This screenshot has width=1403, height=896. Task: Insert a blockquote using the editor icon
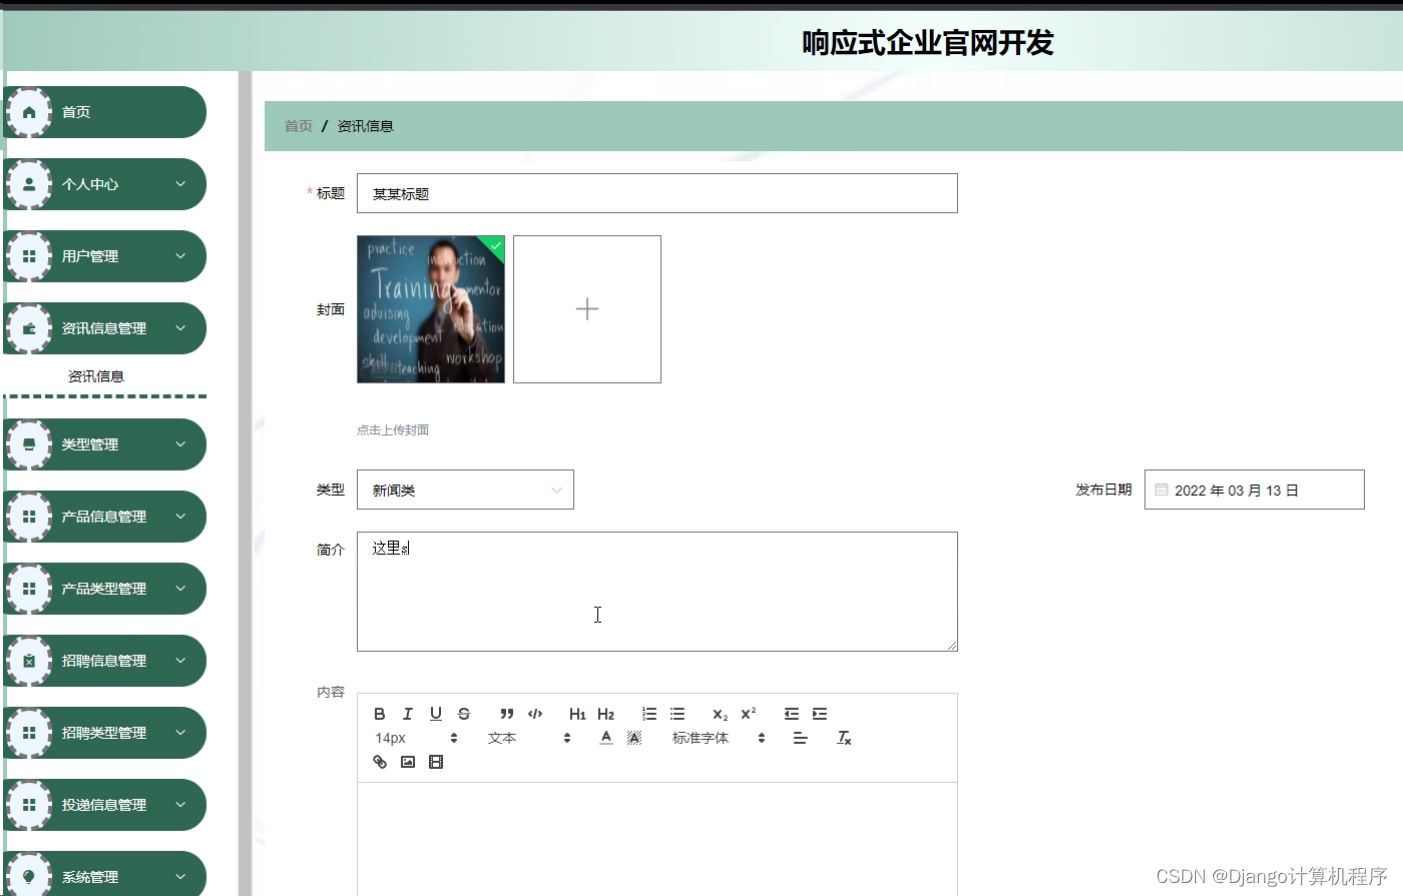pos(506,713)
